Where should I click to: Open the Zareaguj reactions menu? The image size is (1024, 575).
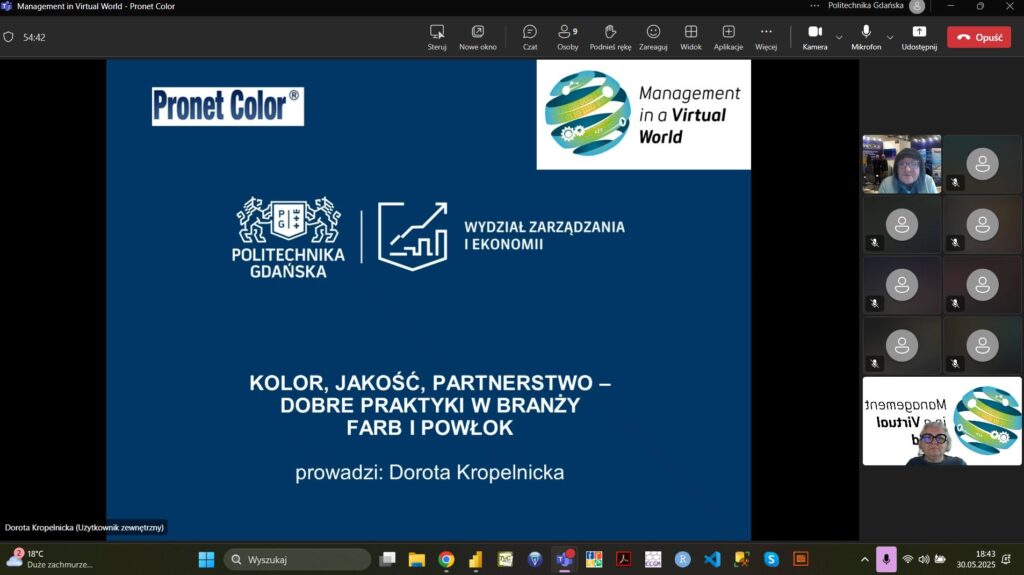click(x=653, y=37)
